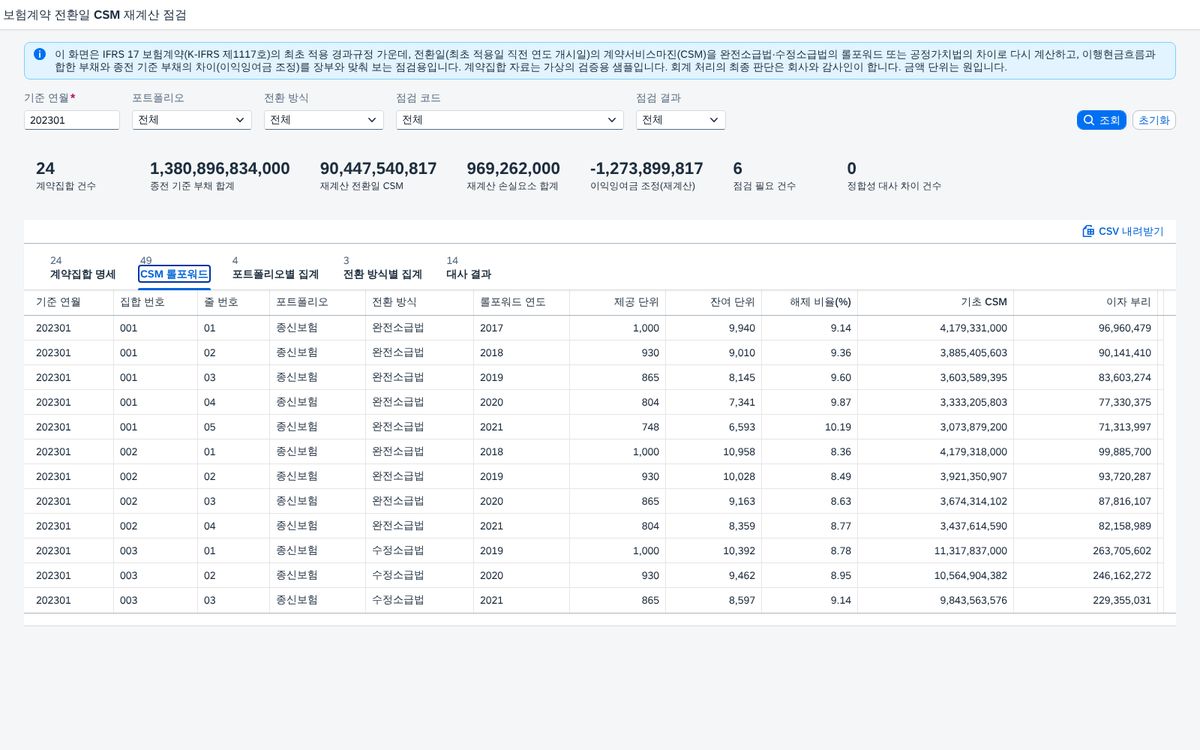1200x750 pixels.
Task: Open the 포트폴리오별 집계 tab
Action: point(275,274)
